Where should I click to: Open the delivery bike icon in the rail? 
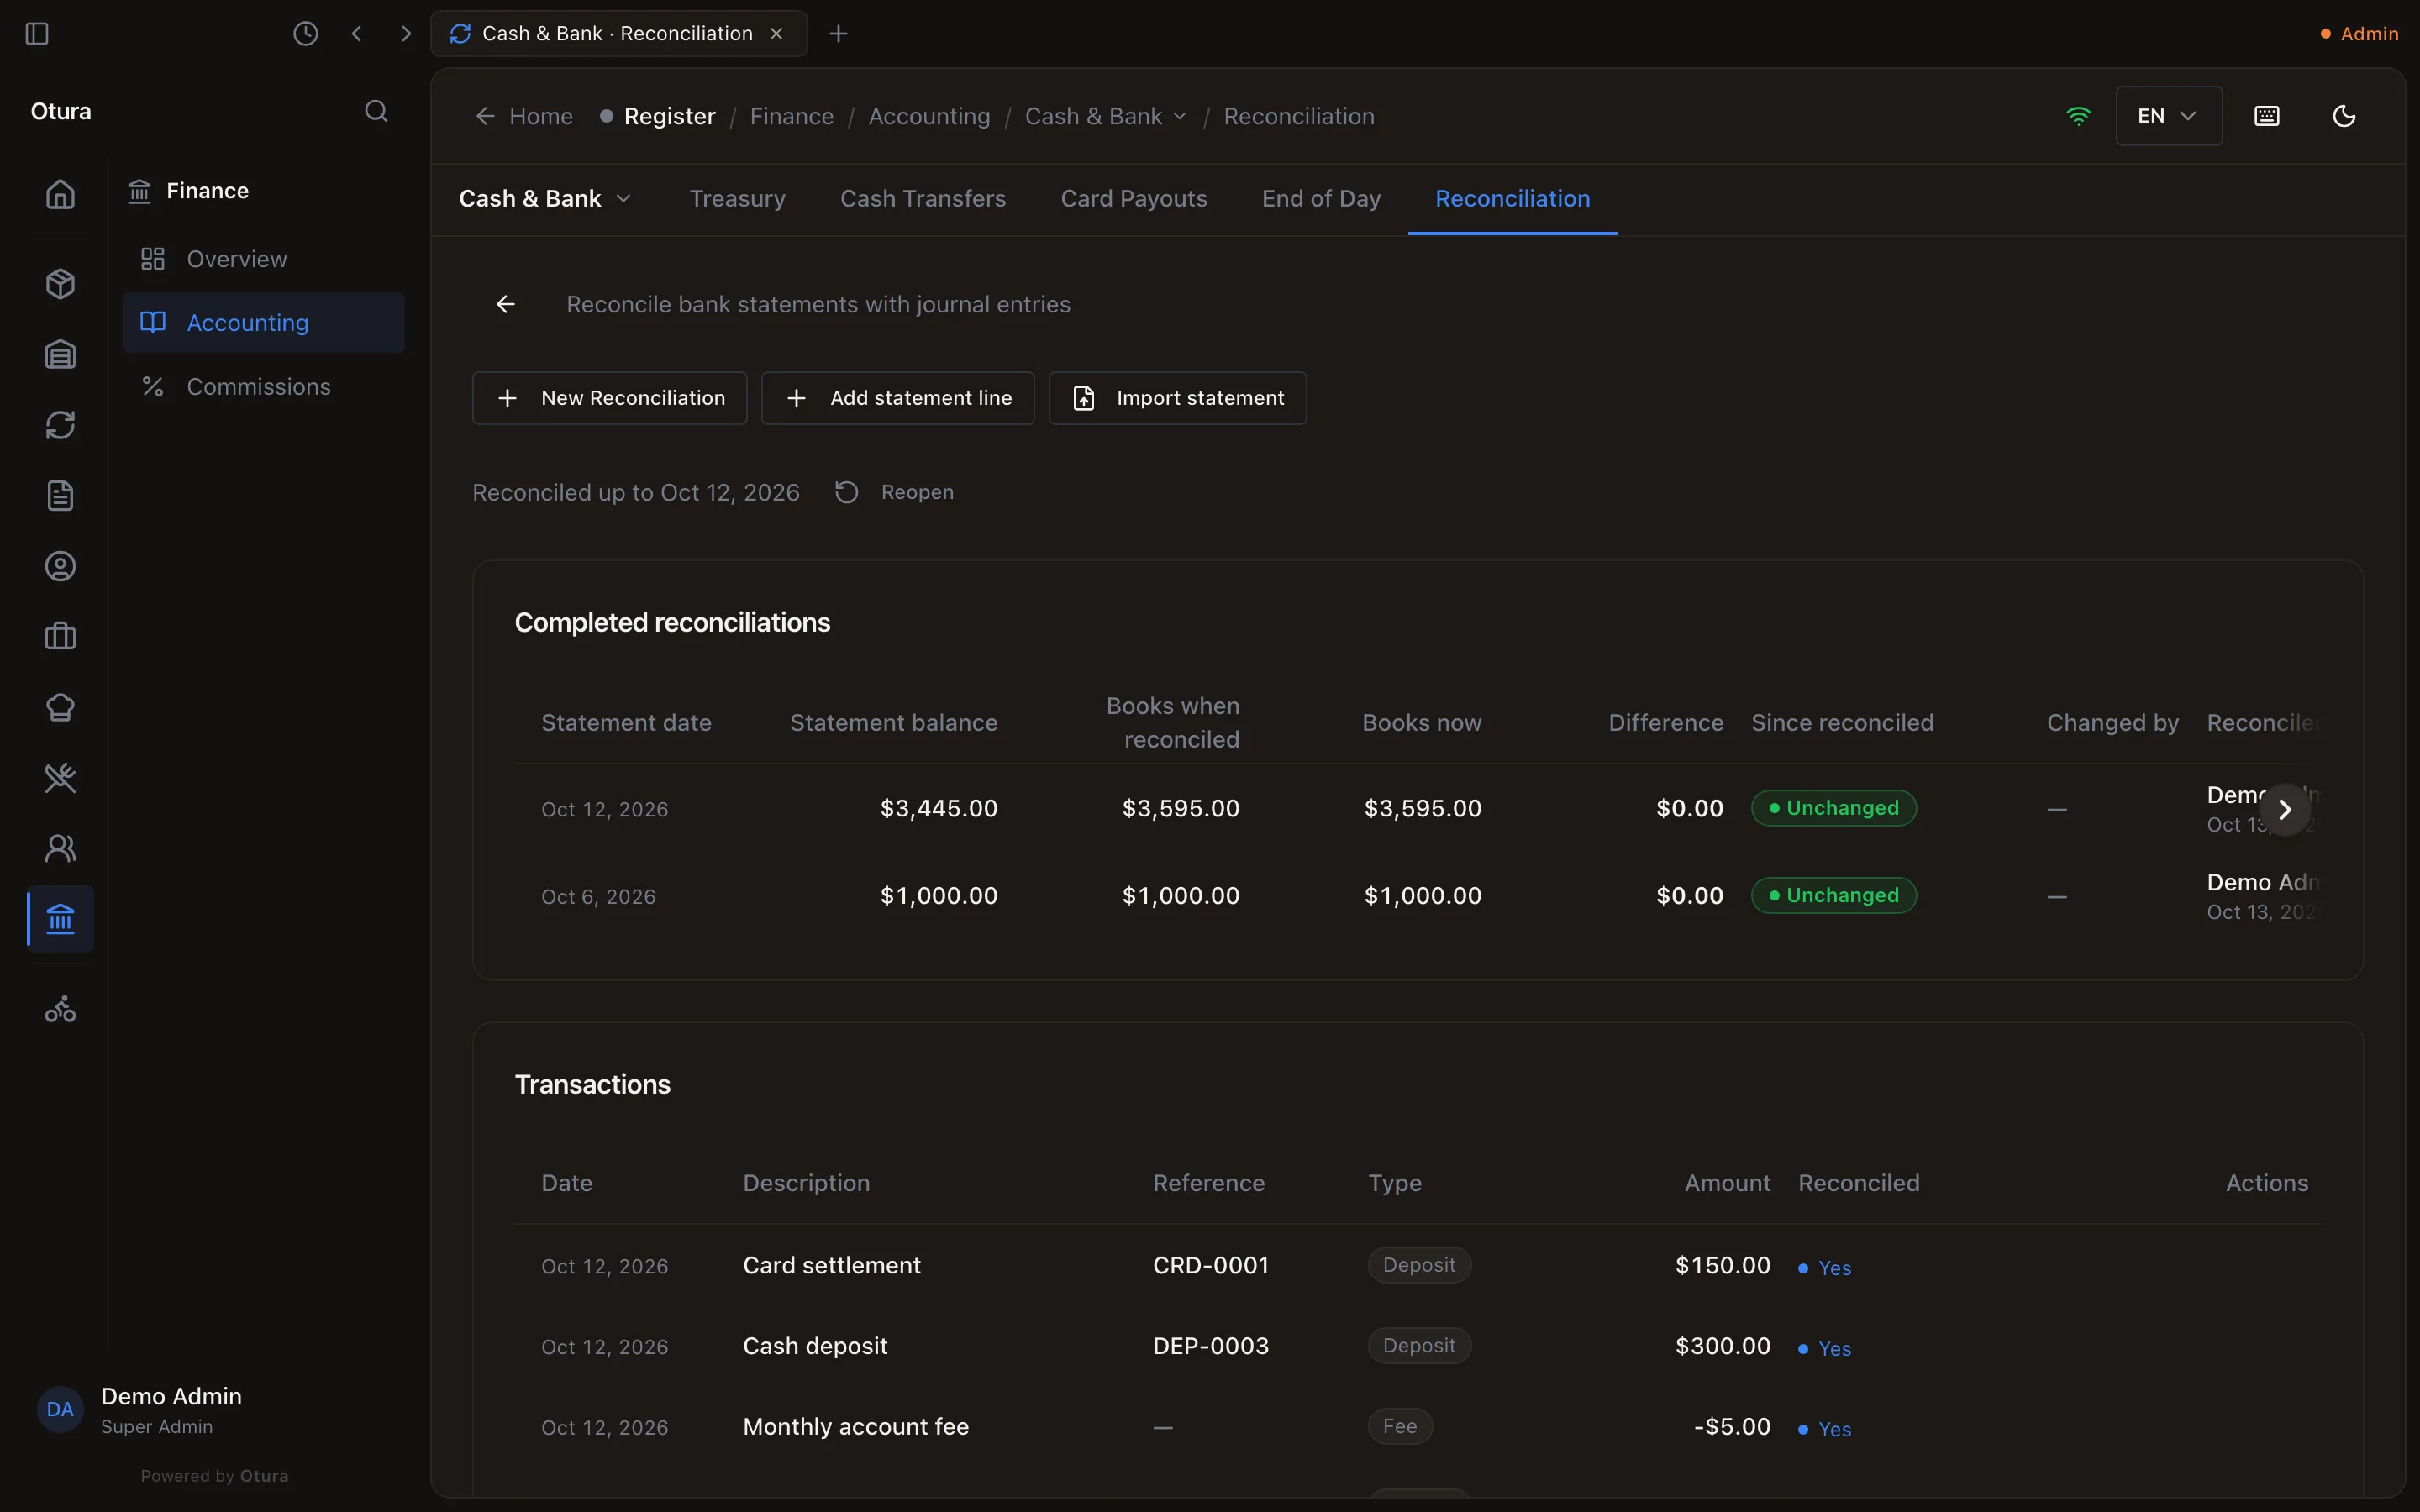pyautogui.click(x=61, y=1009)
